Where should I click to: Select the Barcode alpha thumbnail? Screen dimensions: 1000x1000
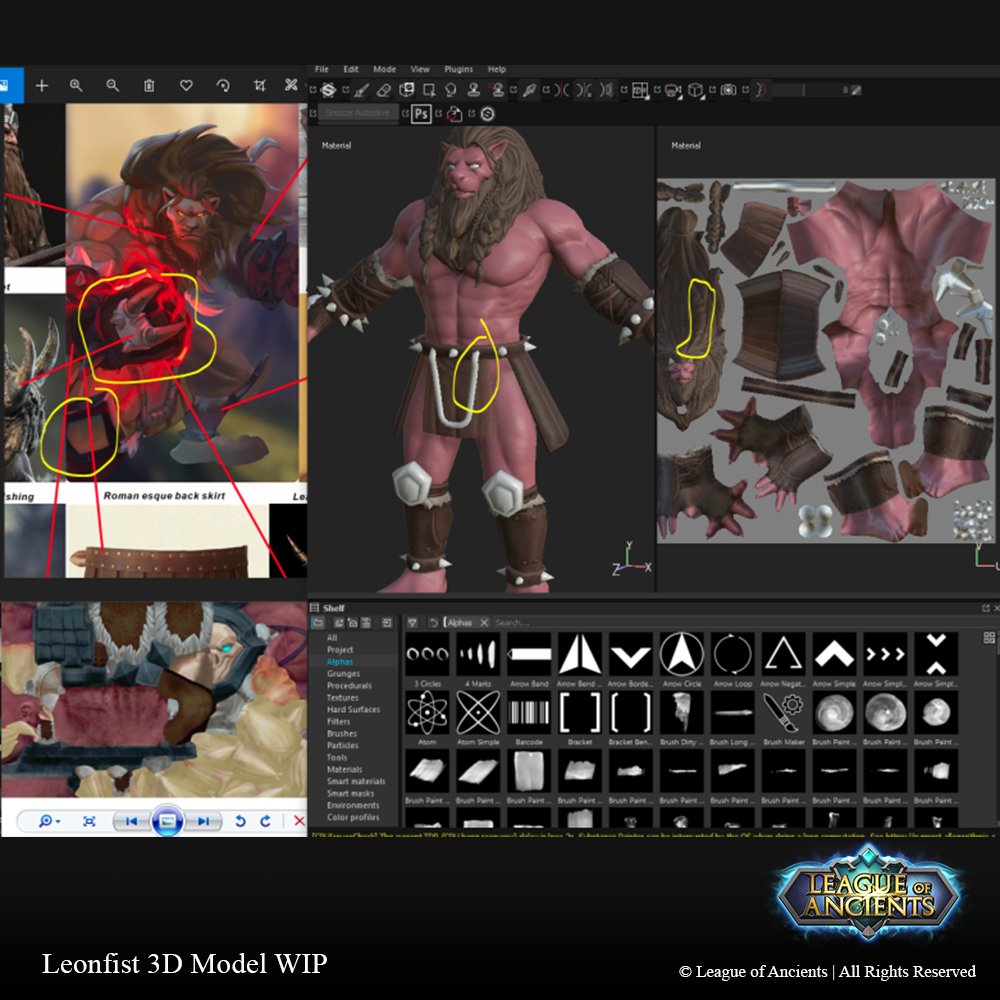529,712
